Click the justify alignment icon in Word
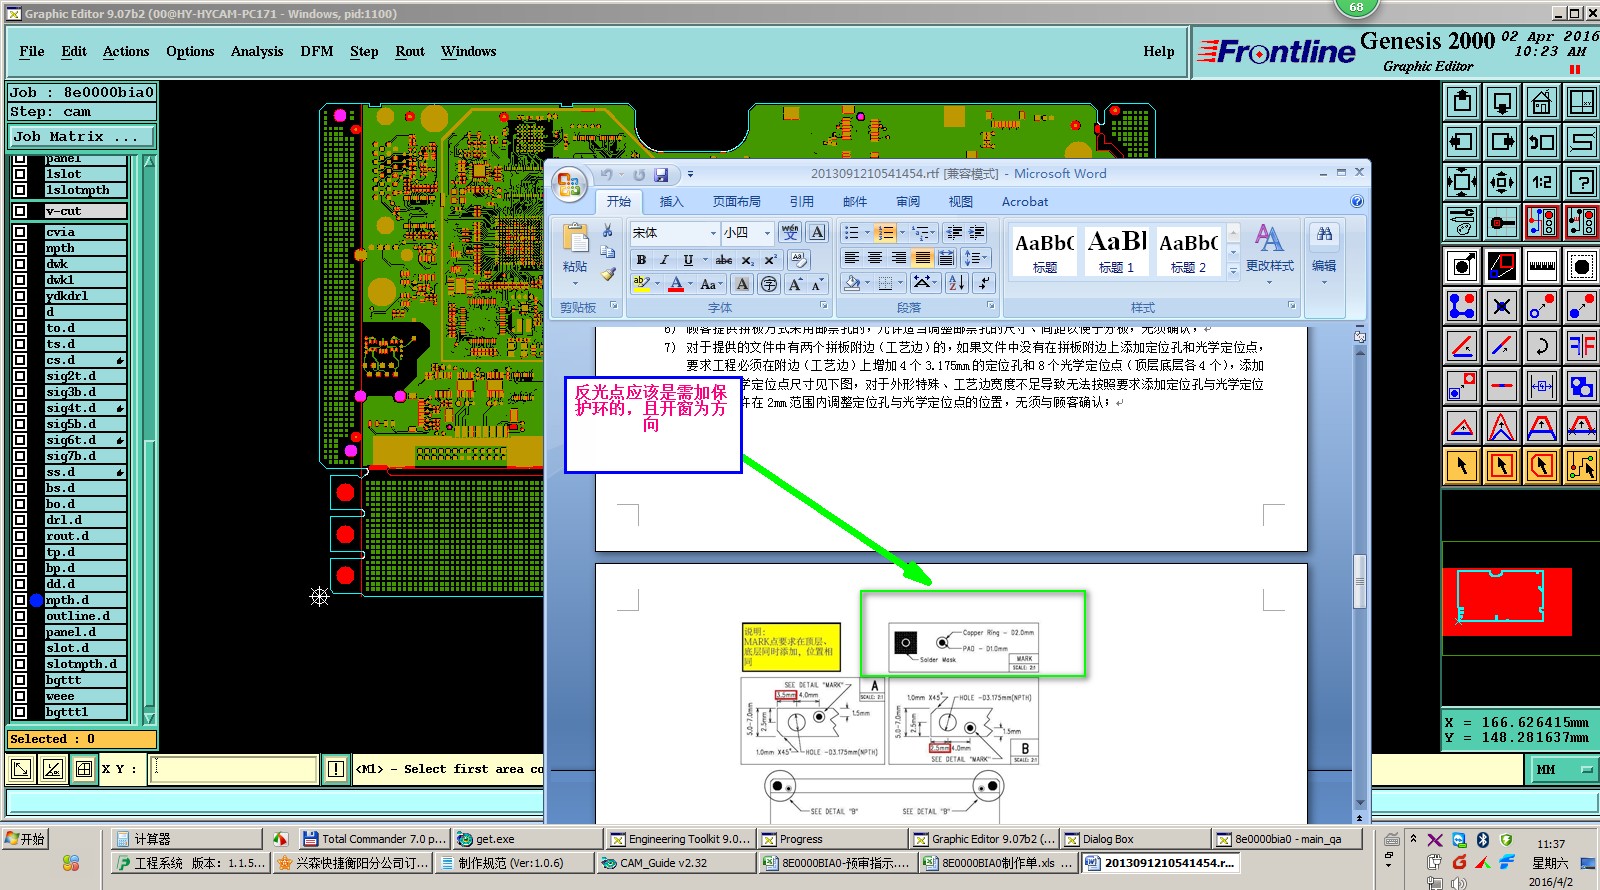Viewport: 1600px width, 890px height. tap(922, 258)
